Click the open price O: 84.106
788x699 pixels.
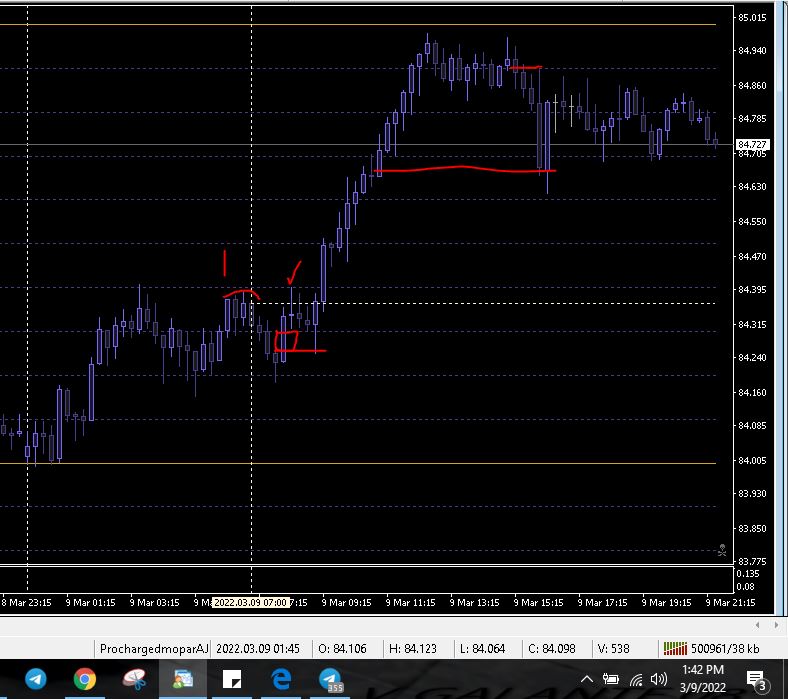point(342,649)
